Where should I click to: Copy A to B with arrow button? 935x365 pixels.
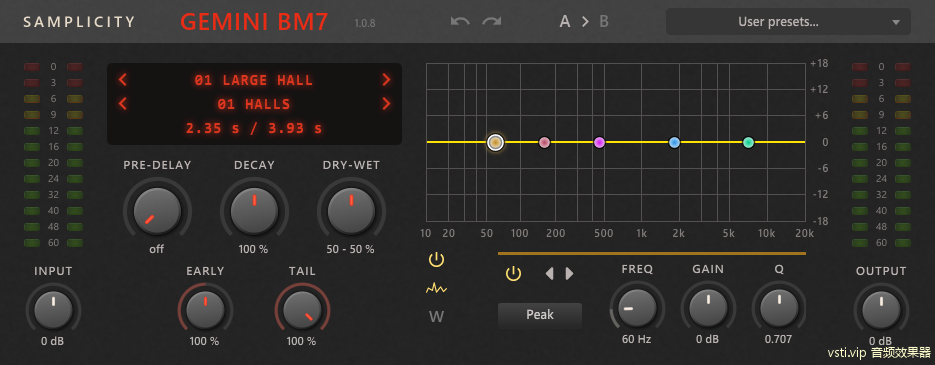(x=585, y=22)
